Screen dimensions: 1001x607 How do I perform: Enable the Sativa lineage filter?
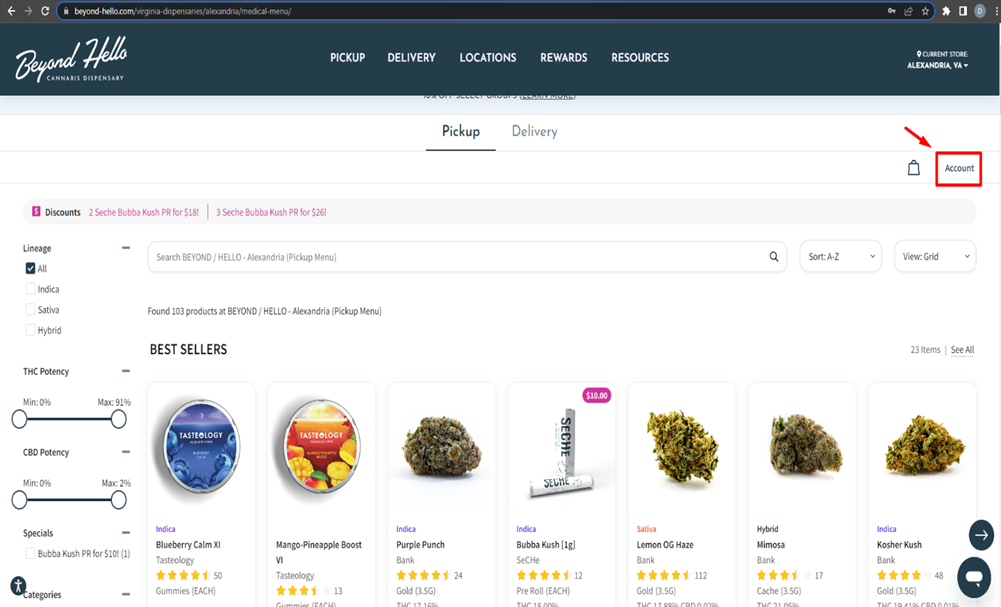30,310
